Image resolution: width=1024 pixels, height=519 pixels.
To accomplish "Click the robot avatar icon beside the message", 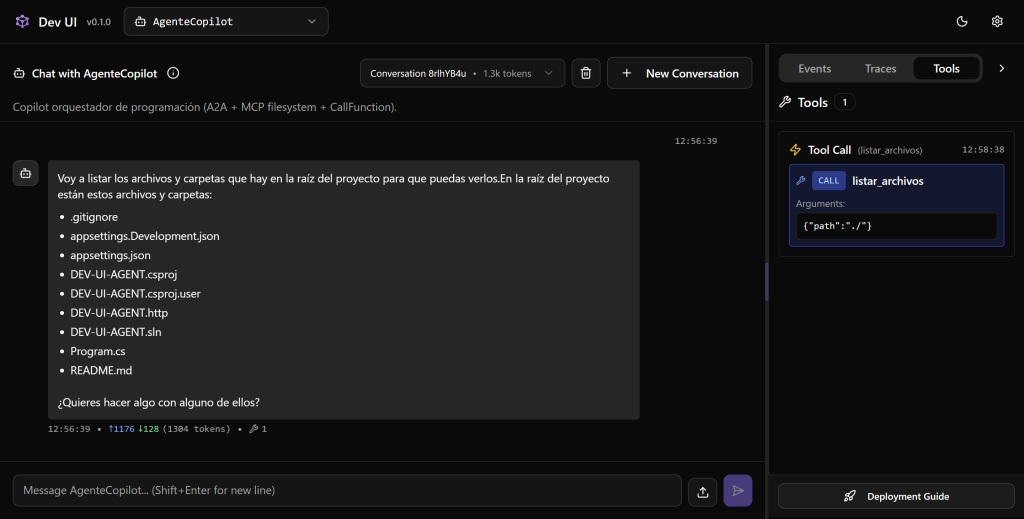I will [x=25, y=173].
